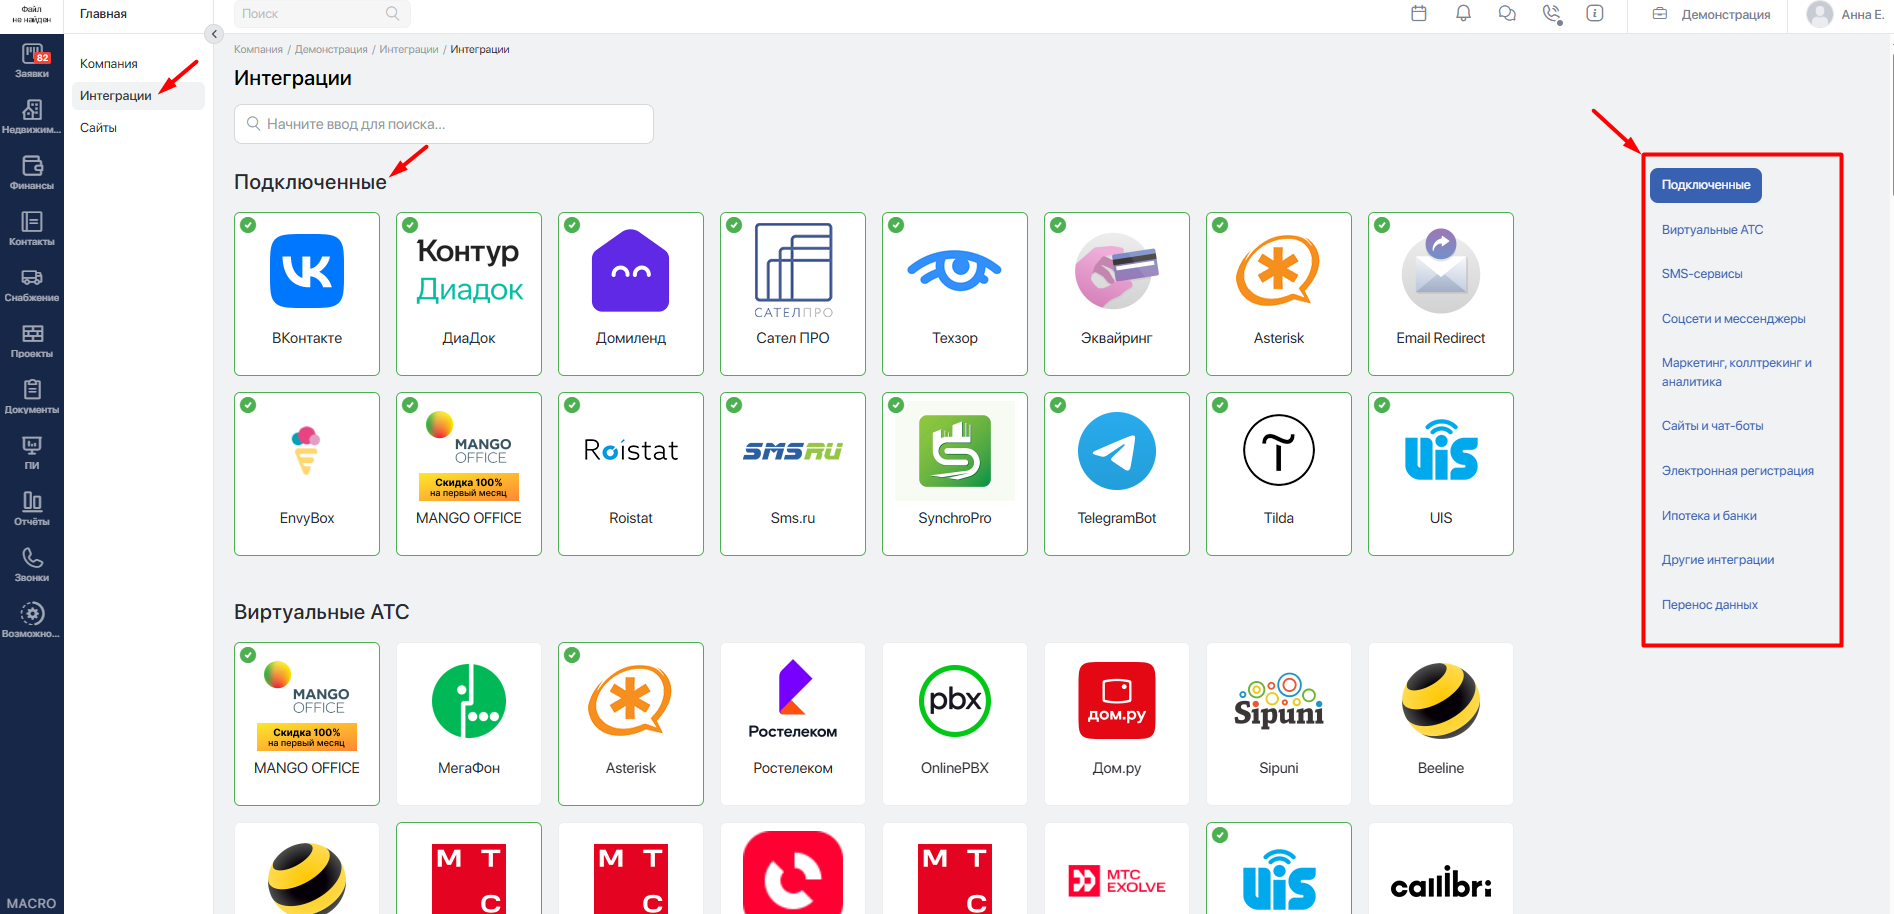
Task: Open the Звонки sidebar section
Action: click(32, 565)
